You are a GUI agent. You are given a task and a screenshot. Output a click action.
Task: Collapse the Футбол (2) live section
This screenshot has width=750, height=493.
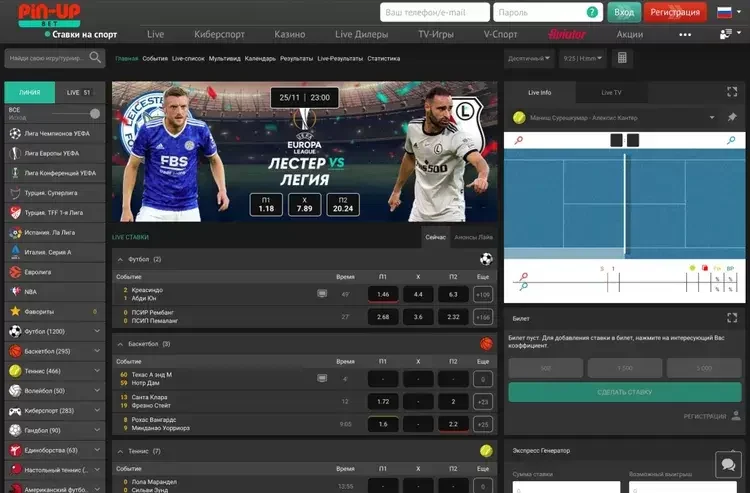coord(120,259)
